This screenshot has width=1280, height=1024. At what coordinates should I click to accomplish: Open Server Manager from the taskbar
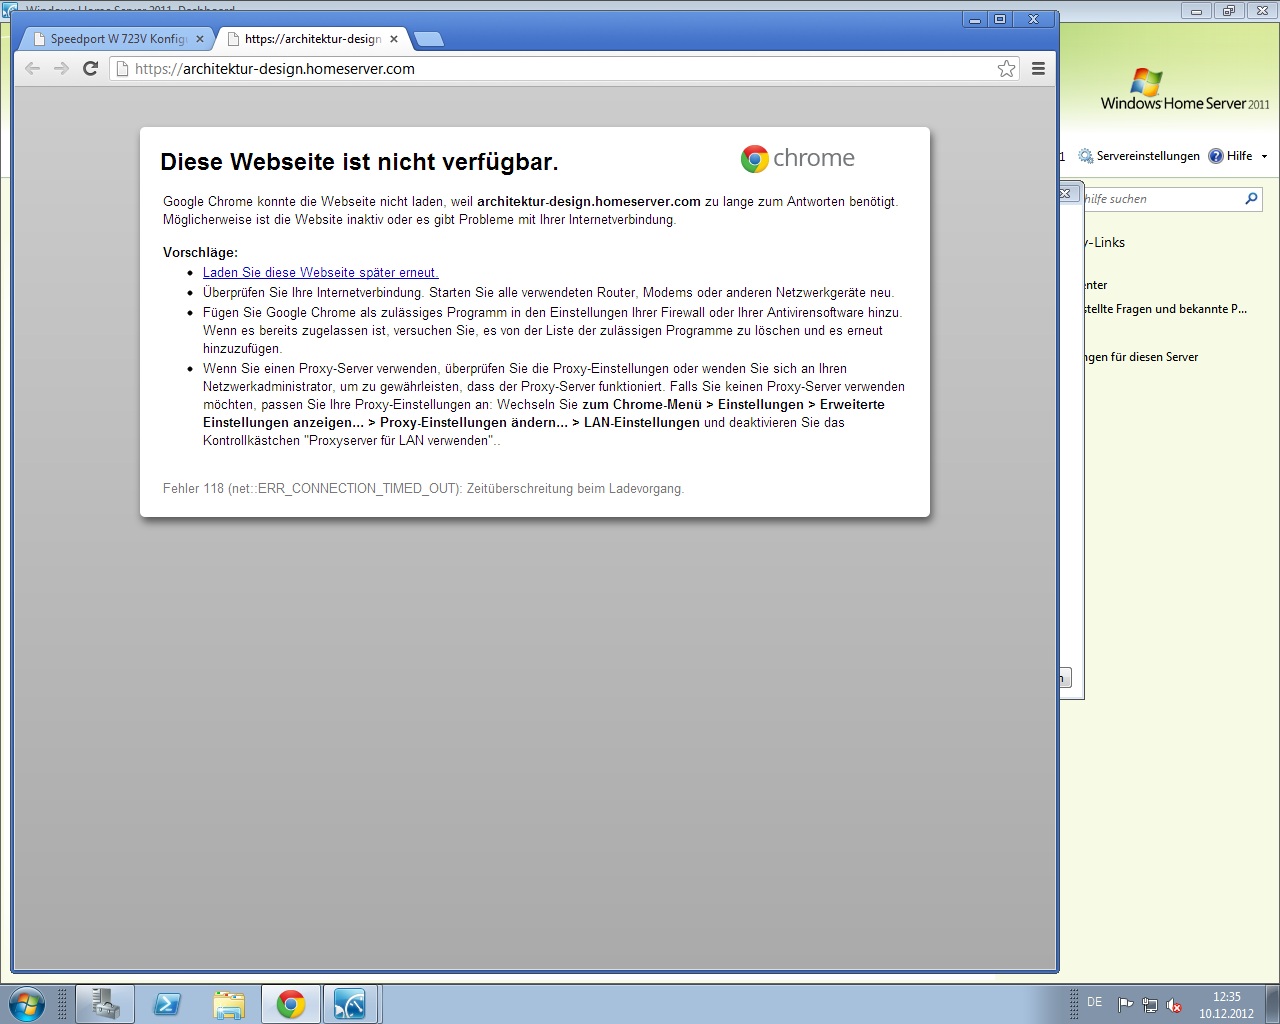click(x=105, y=1004)
